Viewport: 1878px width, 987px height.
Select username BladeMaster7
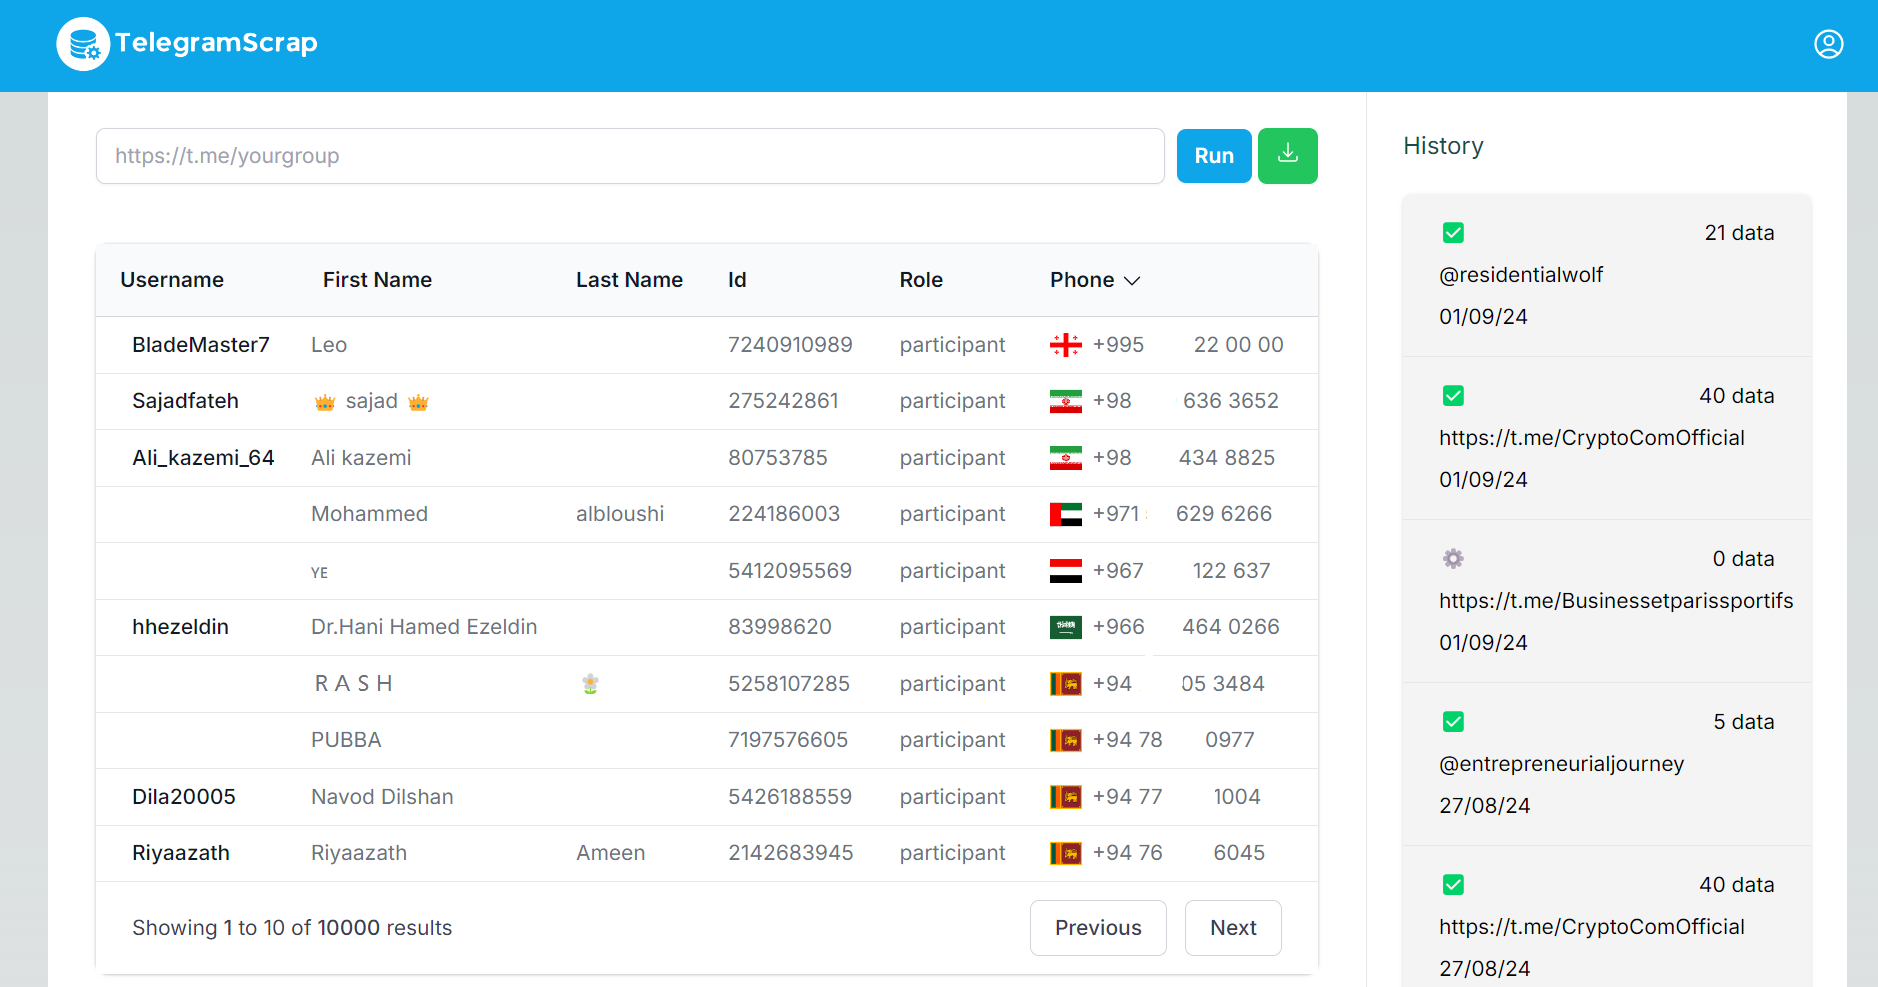tap(201, 345)
